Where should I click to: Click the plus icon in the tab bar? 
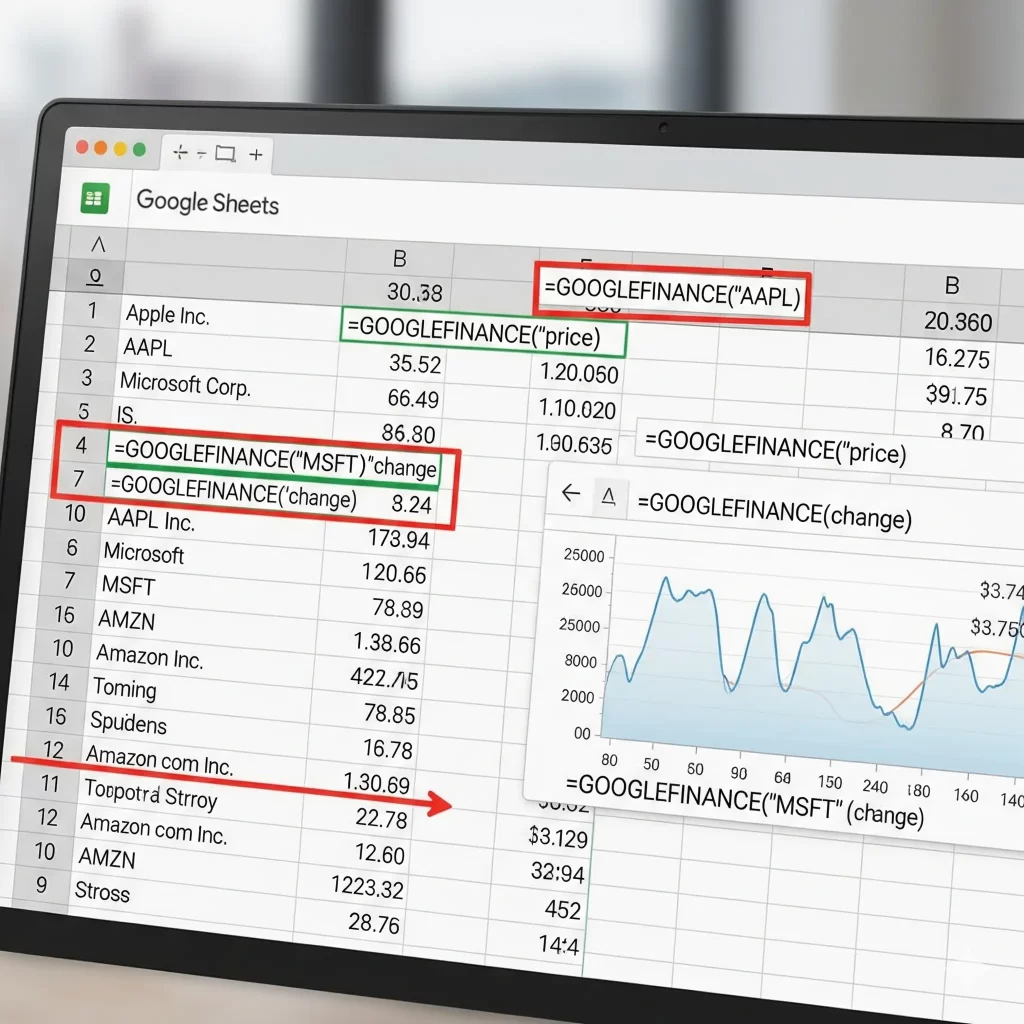(258, 155)
